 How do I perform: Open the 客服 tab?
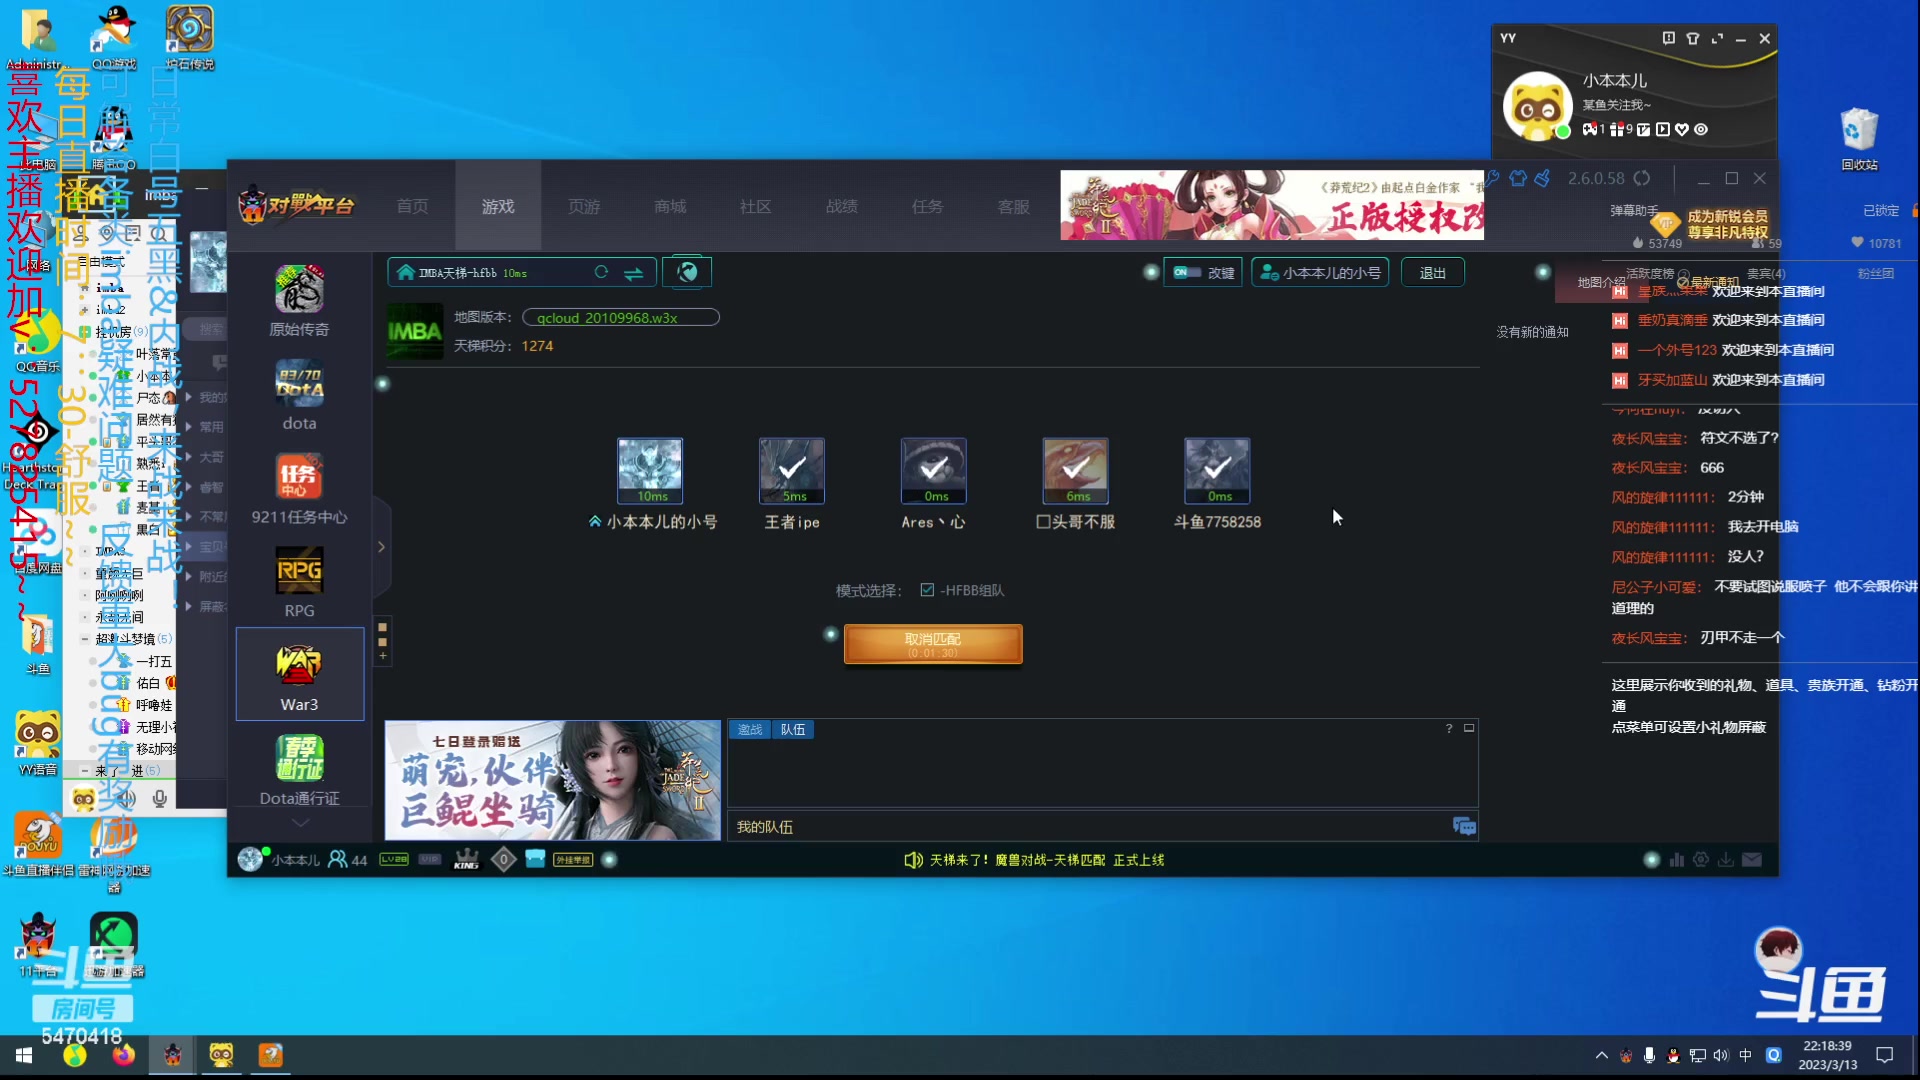[1014, 206]
